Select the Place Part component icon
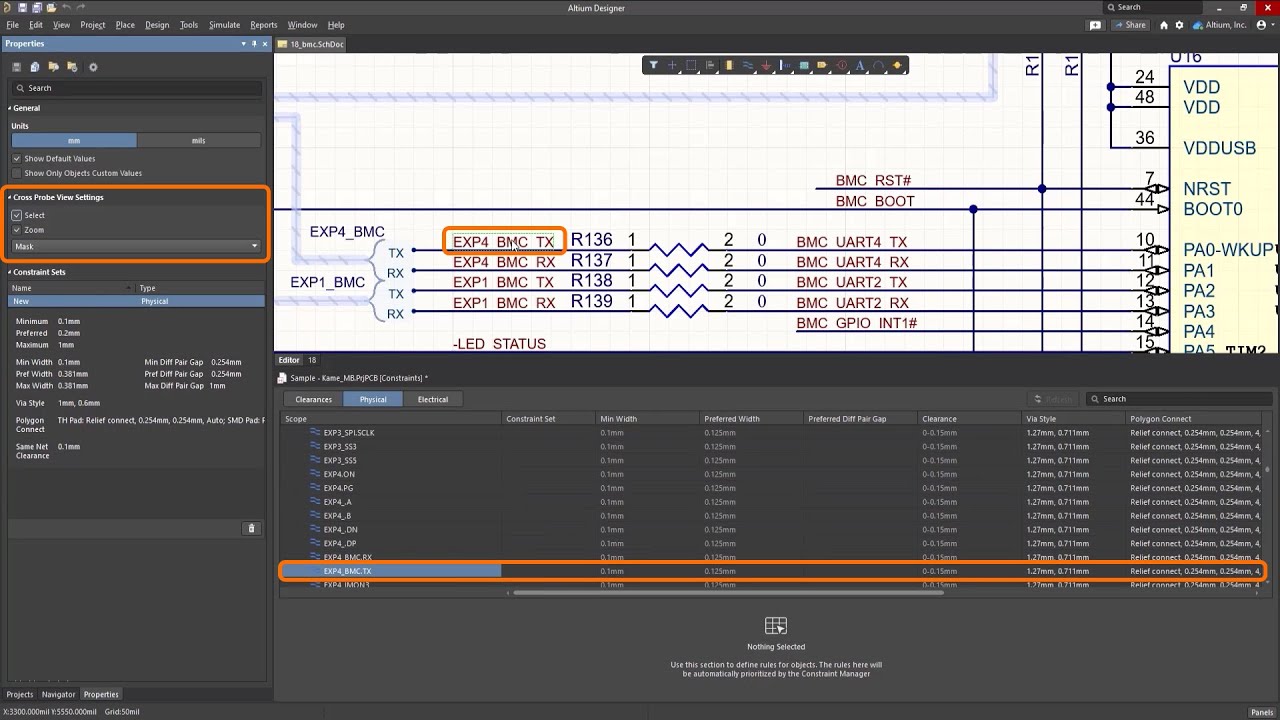The height and width of the screenshot is (720, 1280). pyautogui.click(x=729, y=66)
